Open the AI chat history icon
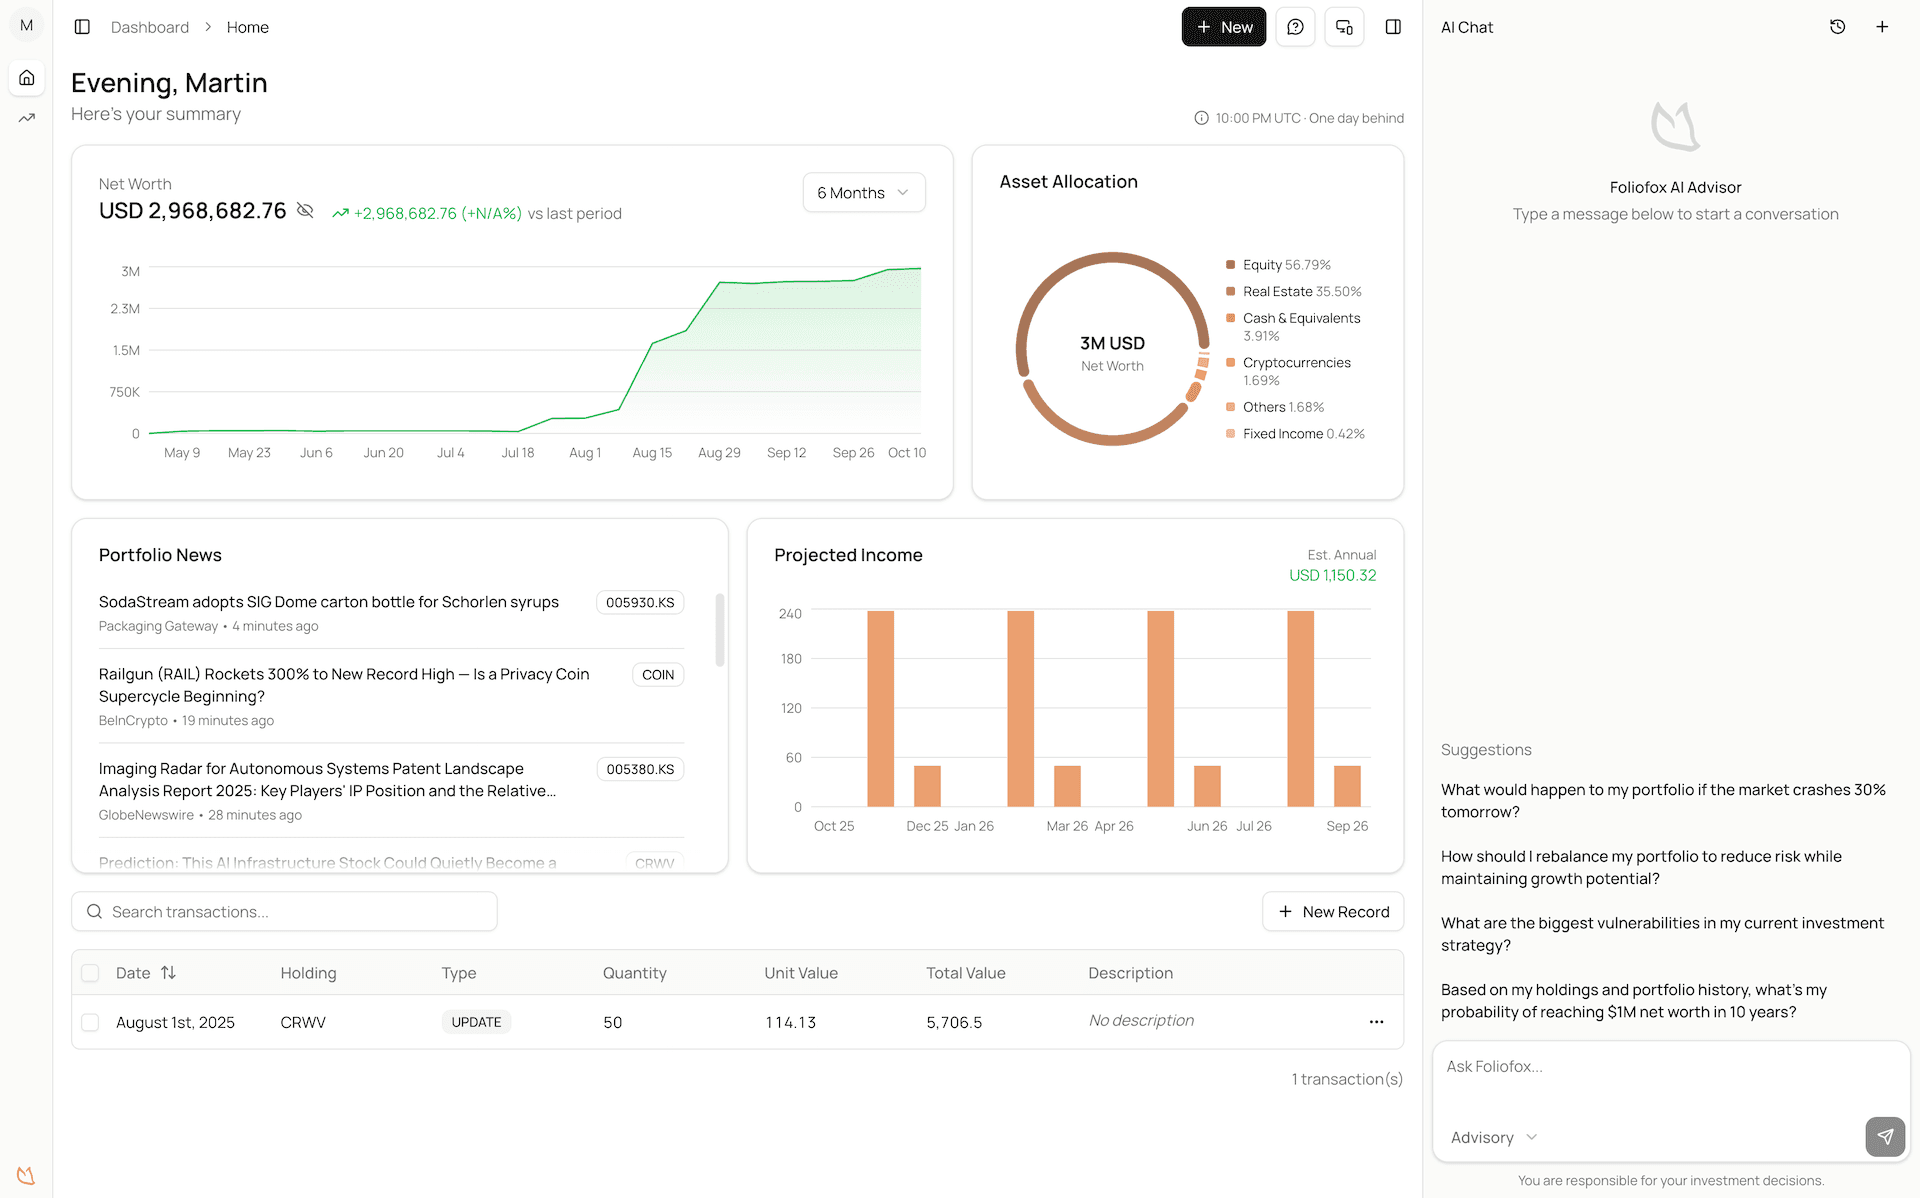Viewport: 1920px width, 1198px height. 1837,27
